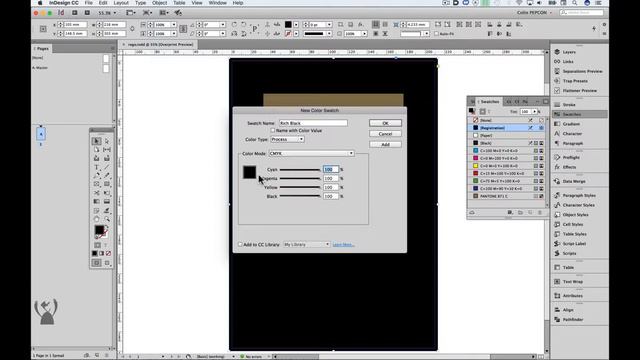
Task: Open the Links panel
Action: [x=568, y=62]
